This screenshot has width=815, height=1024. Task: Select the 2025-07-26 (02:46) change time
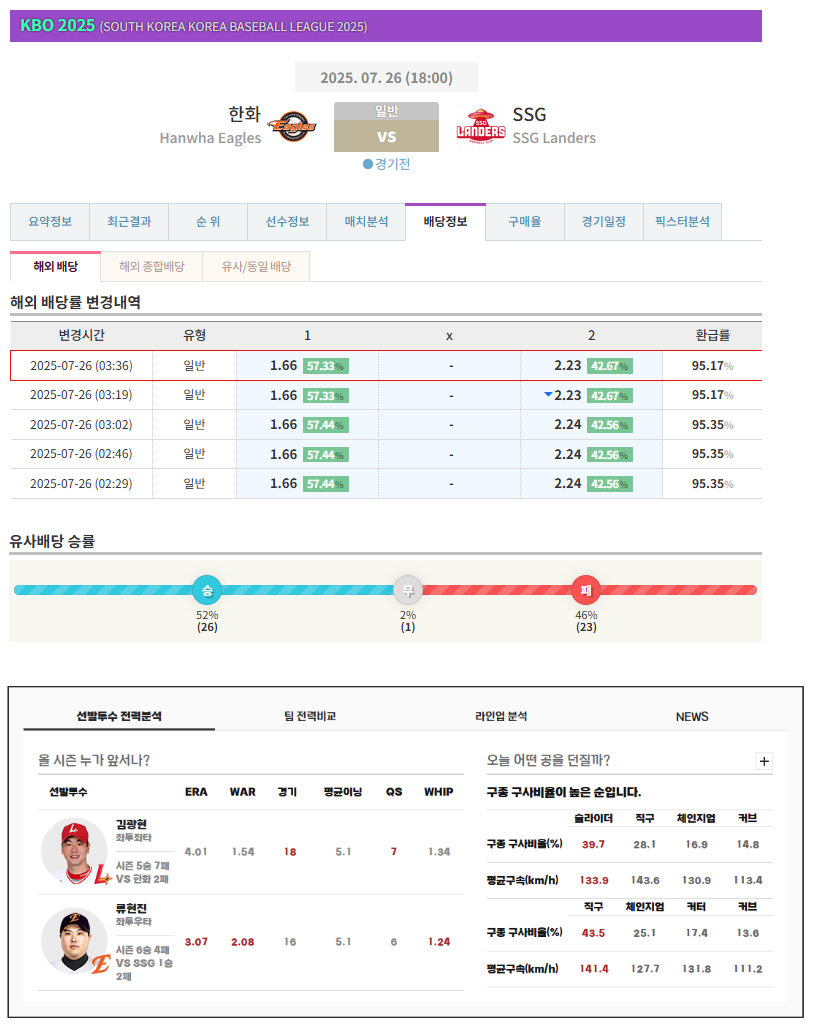pos(81,454)
